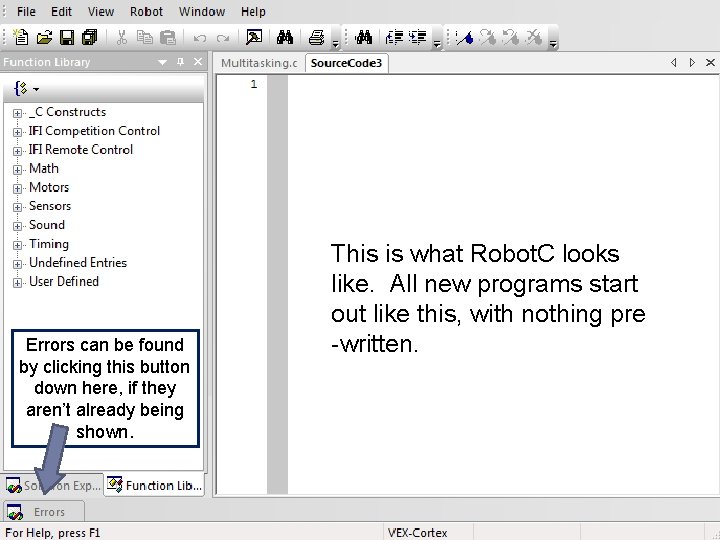Click the Undo arrow icon
Screen dimensions: 720x540
coord(200,38)
